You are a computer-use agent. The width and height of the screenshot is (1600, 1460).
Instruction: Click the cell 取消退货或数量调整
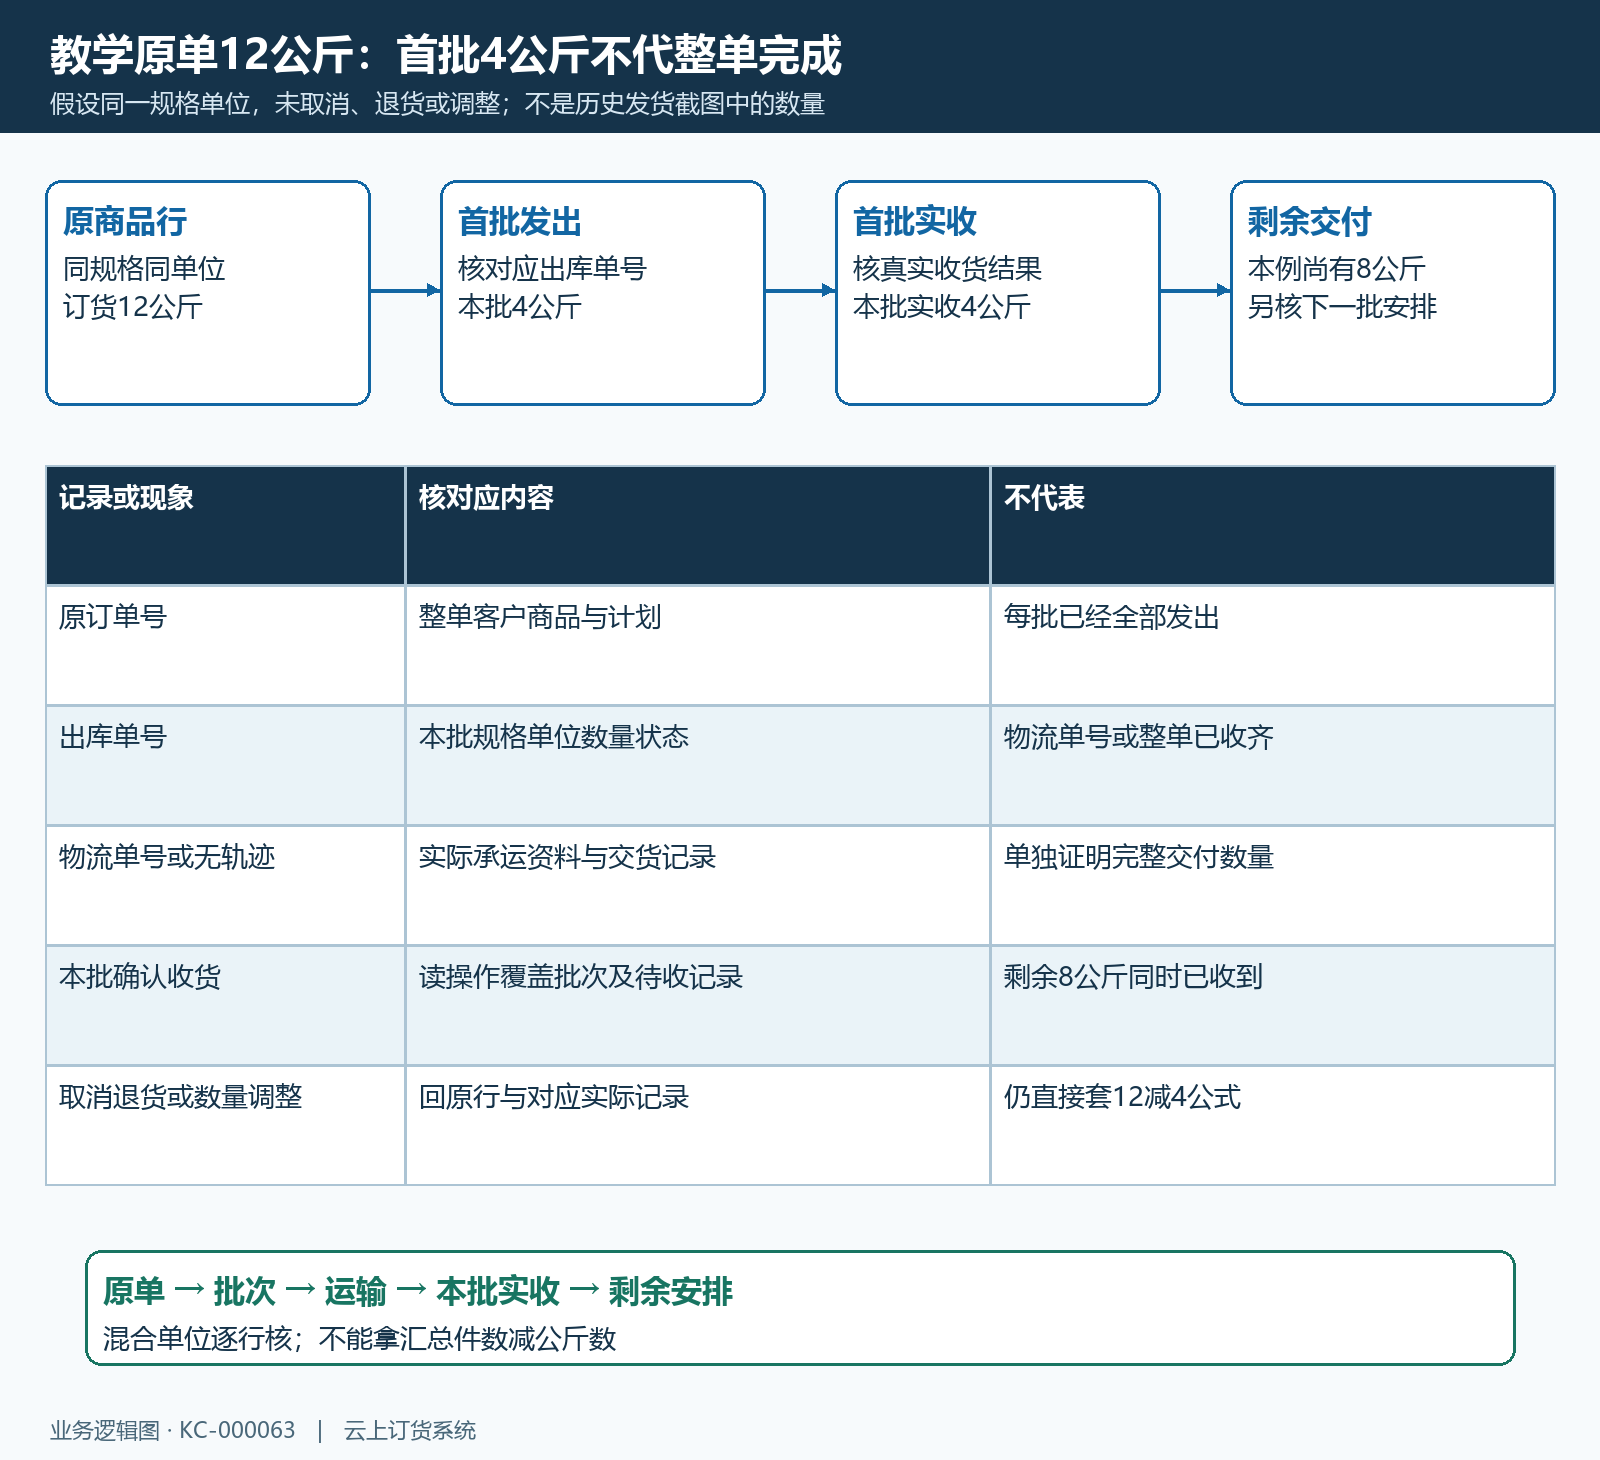[x=226, y=1125]
